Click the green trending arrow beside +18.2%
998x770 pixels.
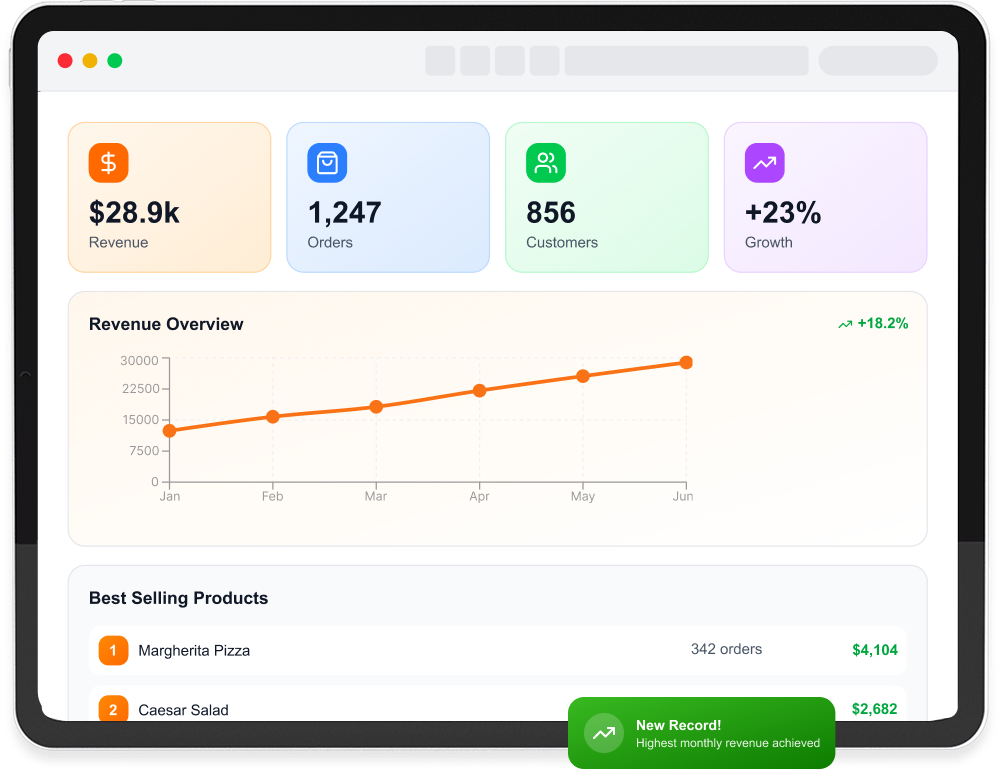click(845, 324)
